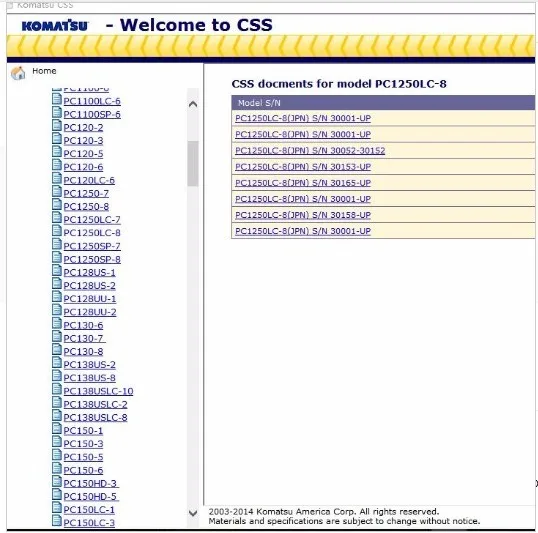Screen dimensions: 538x533
Task: Click document icon beside PC128UU-2
Action: (x=57, y=310)
